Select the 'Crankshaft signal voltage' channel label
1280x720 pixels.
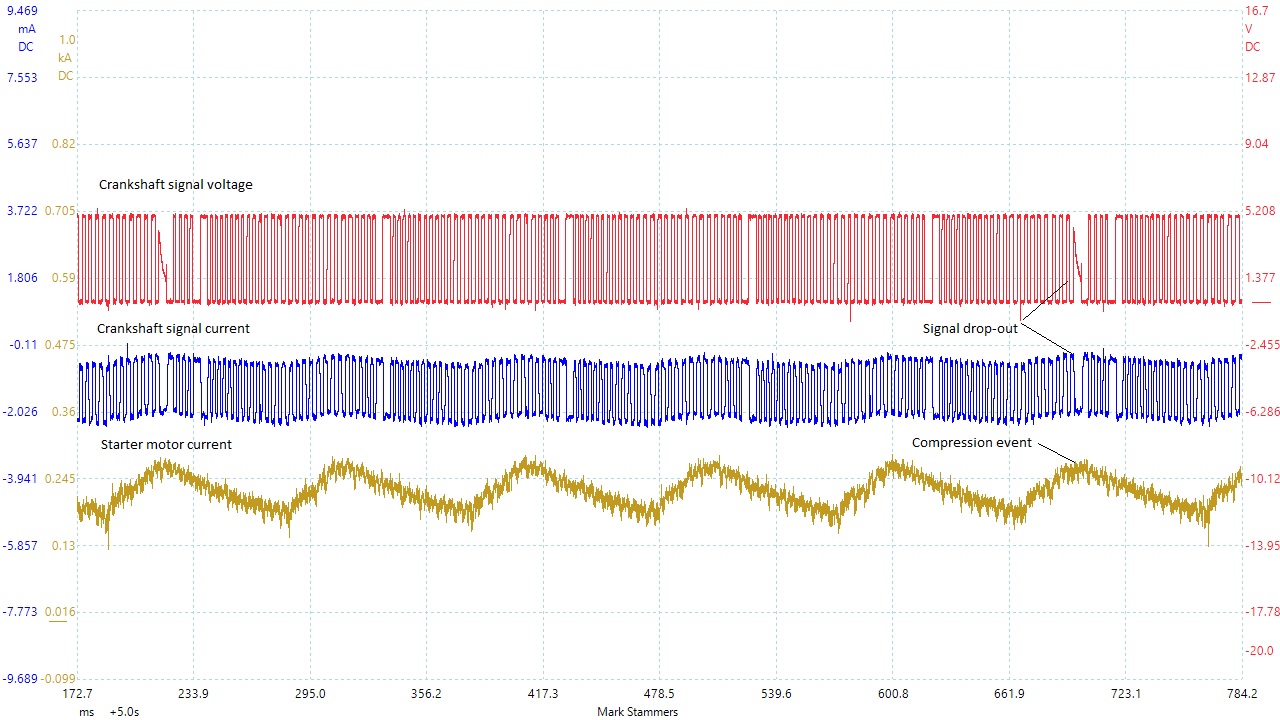click(x=175, y=184)
